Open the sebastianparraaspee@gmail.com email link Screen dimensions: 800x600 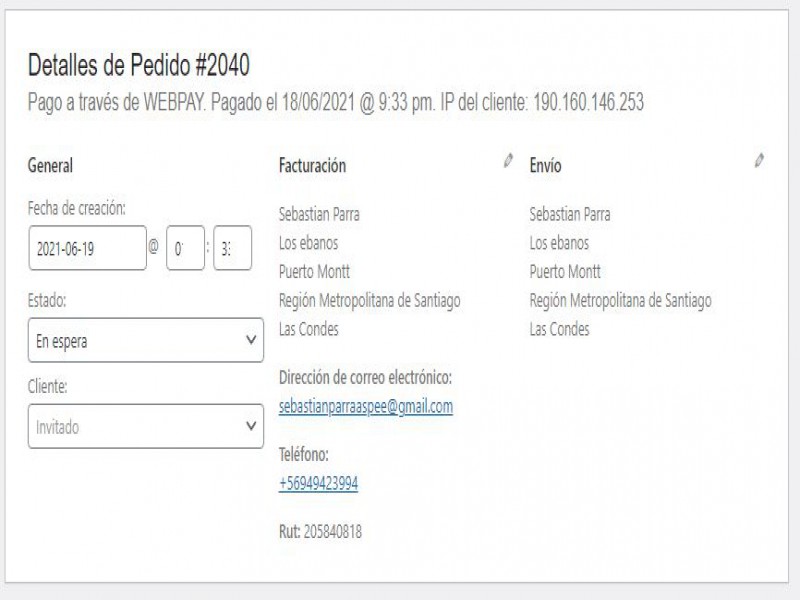click(x=365, y=407)
